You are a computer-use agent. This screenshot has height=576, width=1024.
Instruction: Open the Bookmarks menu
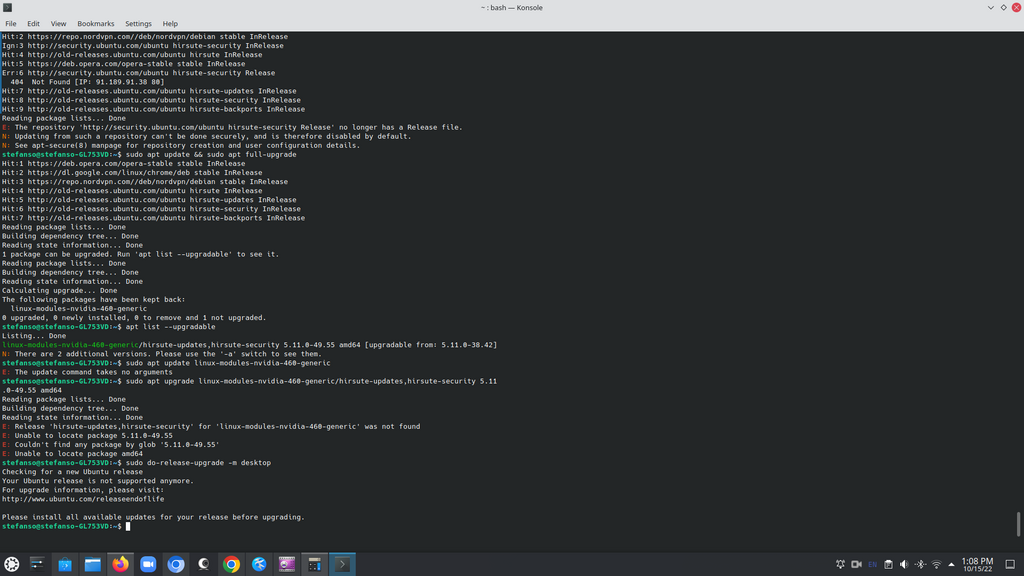pos(96,23)
